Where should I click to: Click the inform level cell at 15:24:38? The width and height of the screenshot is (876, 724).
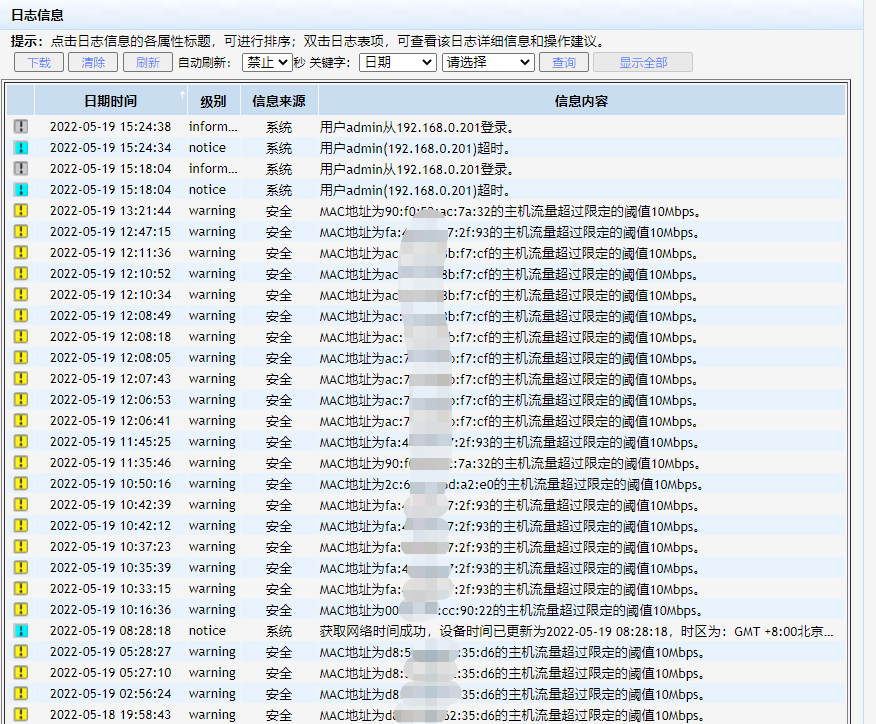click(x=213, y=127)
